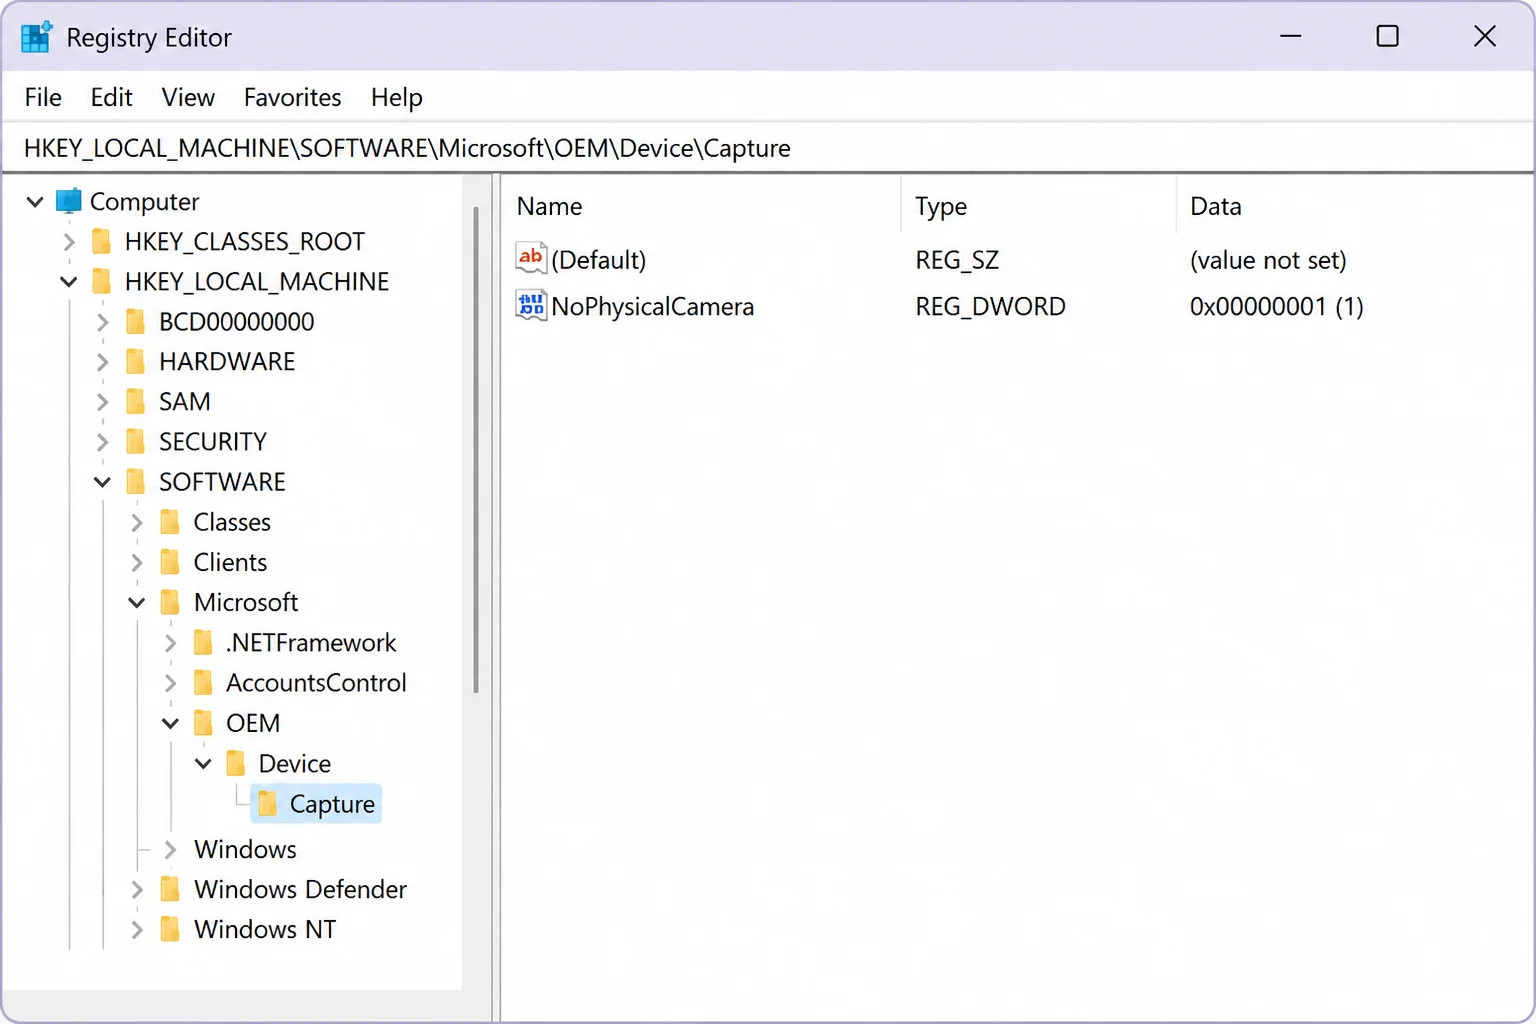Screen dimensions: 1536x1024
Task: Click the REG_SZ type cell
Action: pyautogui.click(x=957, y=260)
